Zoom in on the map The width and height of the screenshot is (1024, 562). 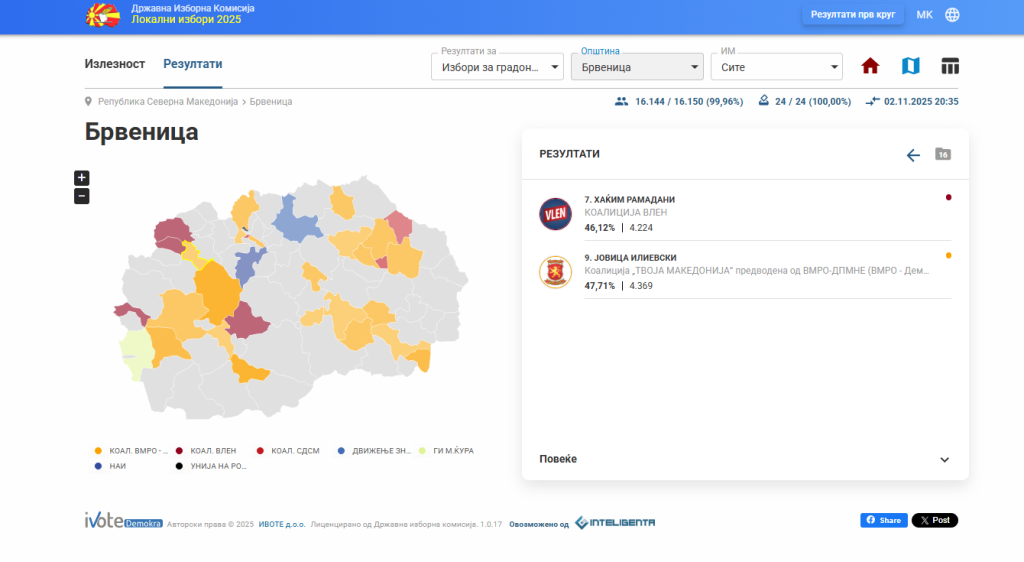point(82,178)
